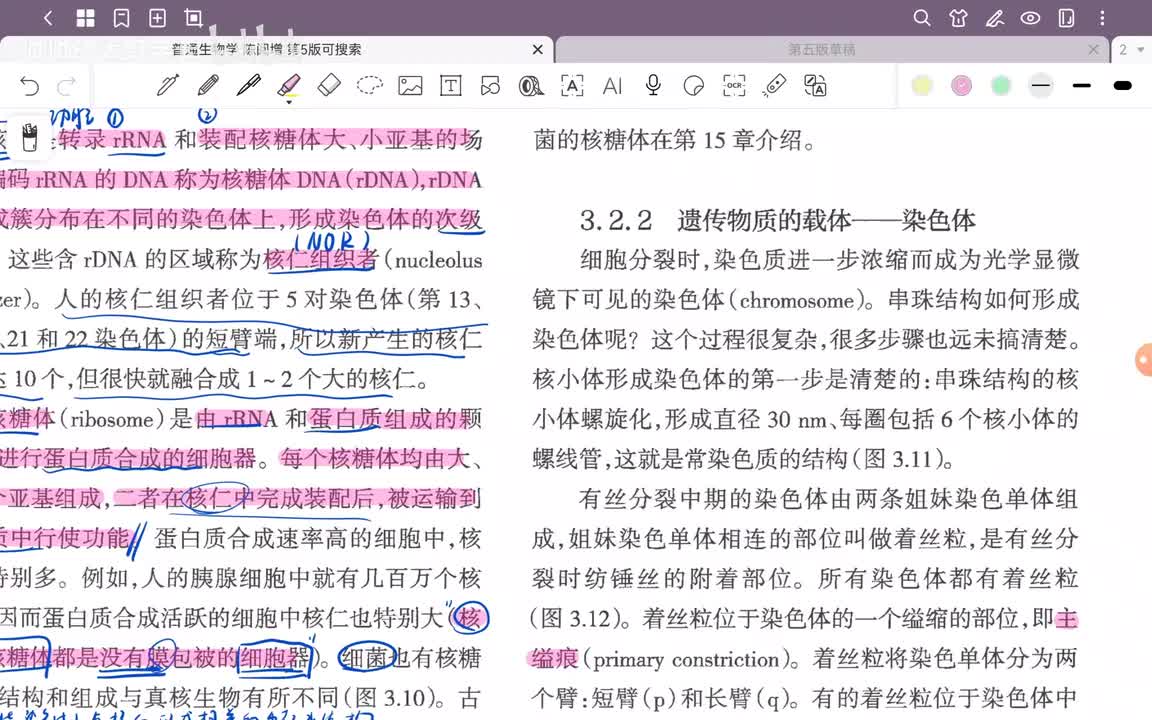Choose the thinnest stroke width

coord(1041,86)
